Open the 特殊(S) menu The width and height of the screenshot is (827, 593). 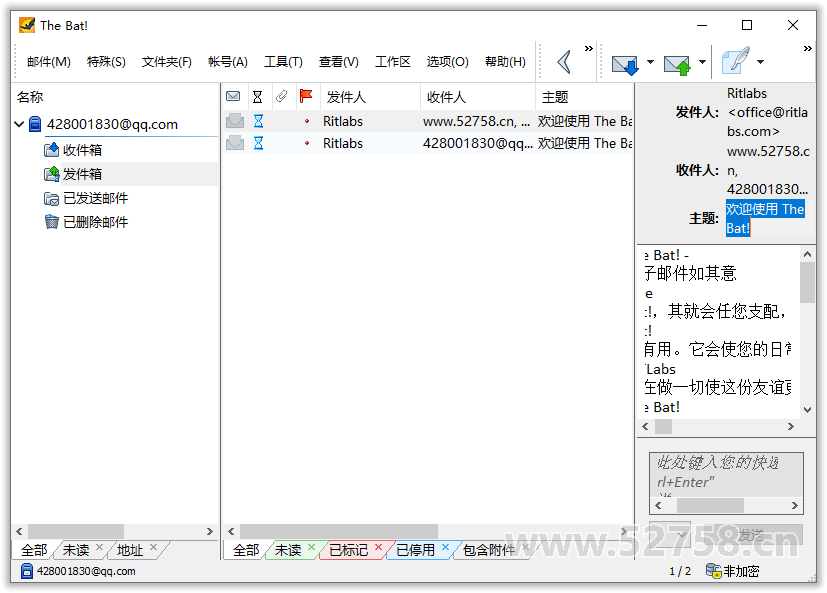[x=106, y=62]
